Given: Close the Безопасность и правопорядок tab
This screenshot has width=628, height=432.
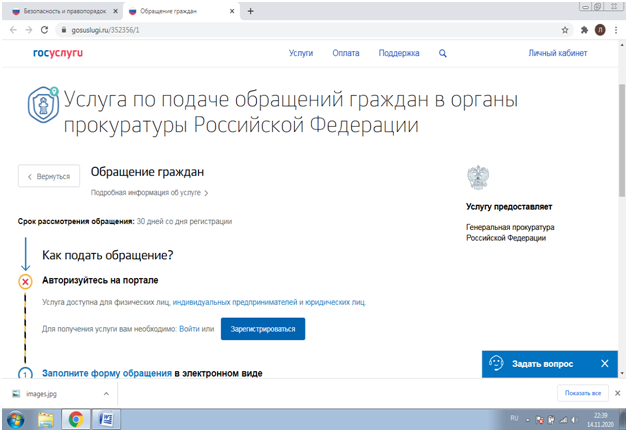Looking at the screenshot, I should tap(115, 11).
